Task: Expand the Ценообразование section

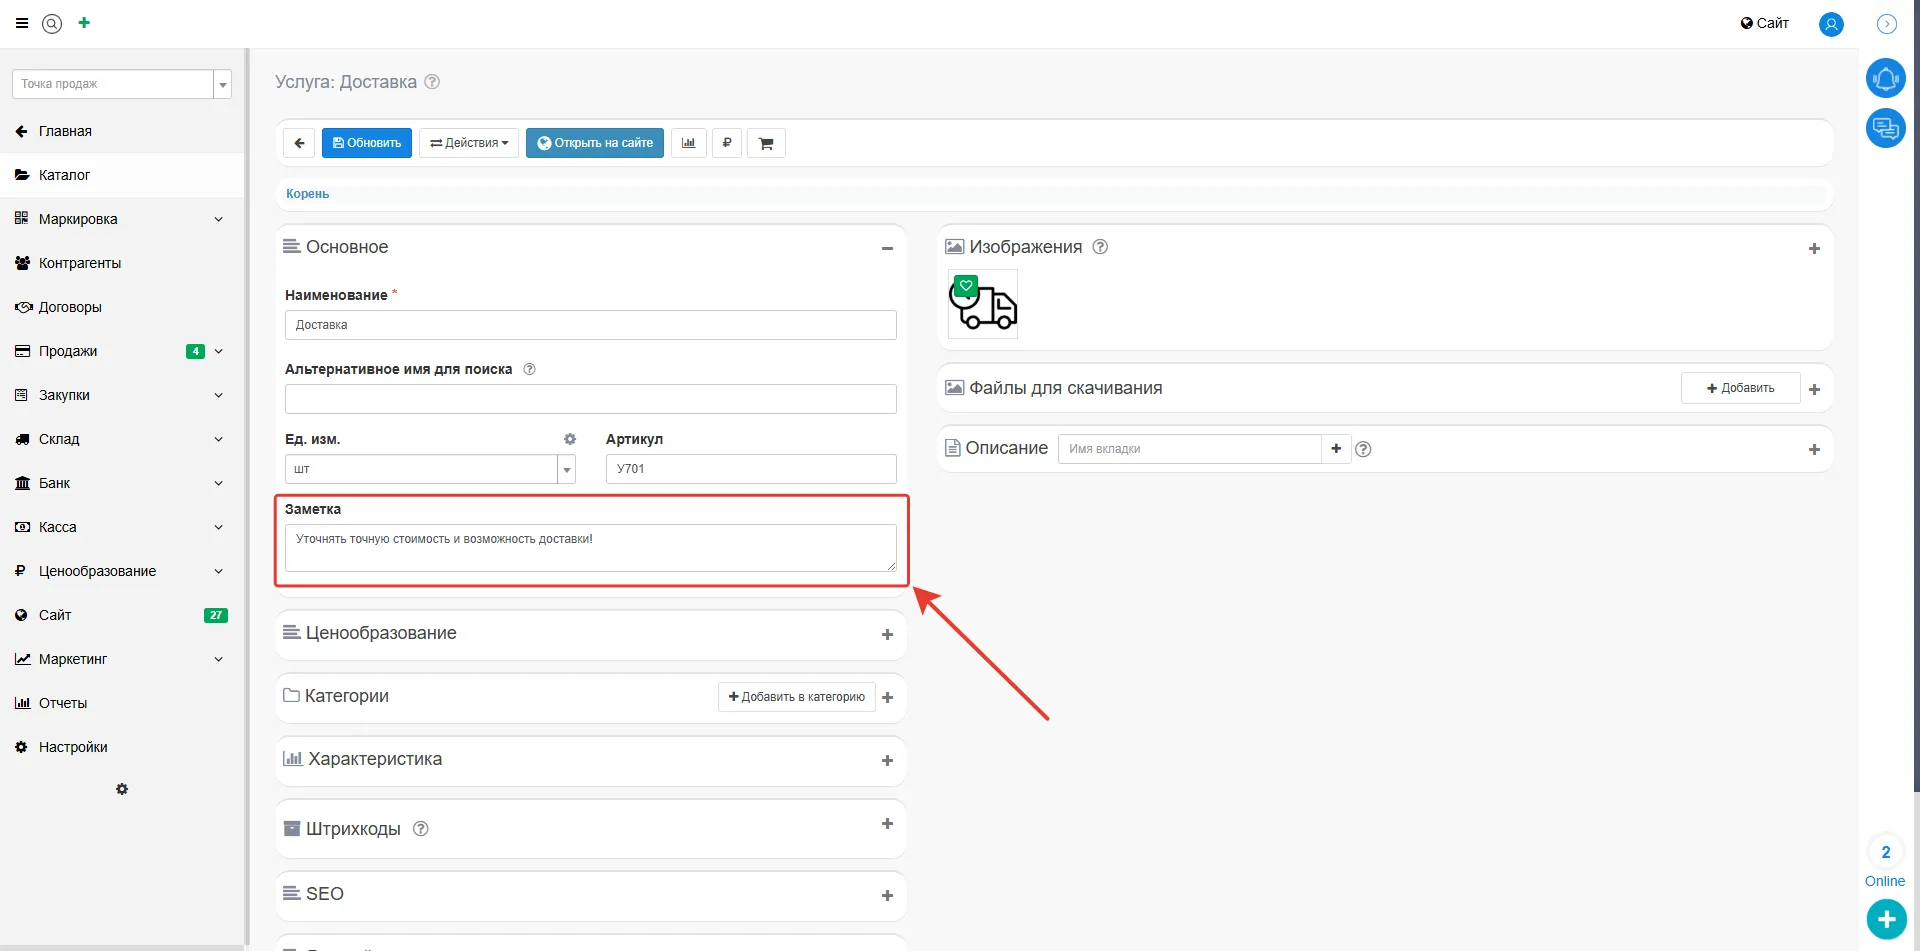Action: point(886,634)
